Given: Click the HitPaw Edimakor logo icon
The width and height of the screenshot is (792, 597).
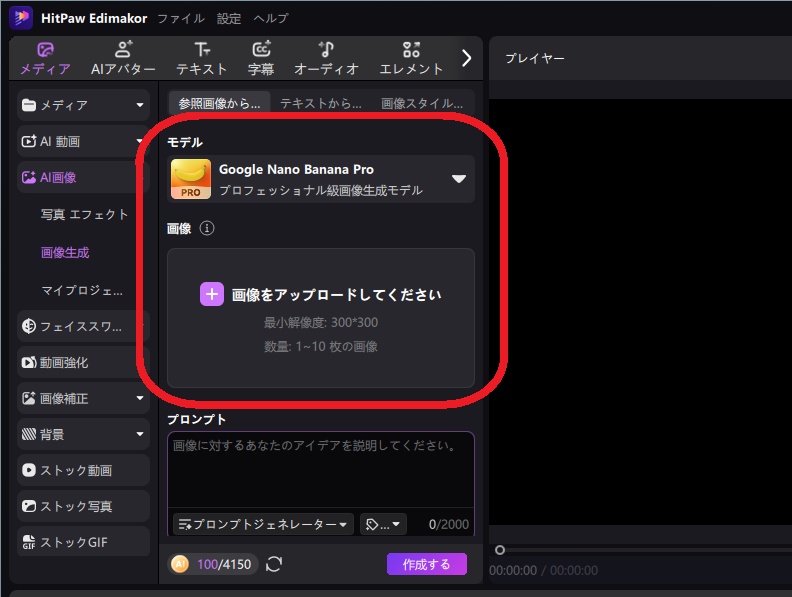Looking at the screenshot, I should tap(21, 18).
